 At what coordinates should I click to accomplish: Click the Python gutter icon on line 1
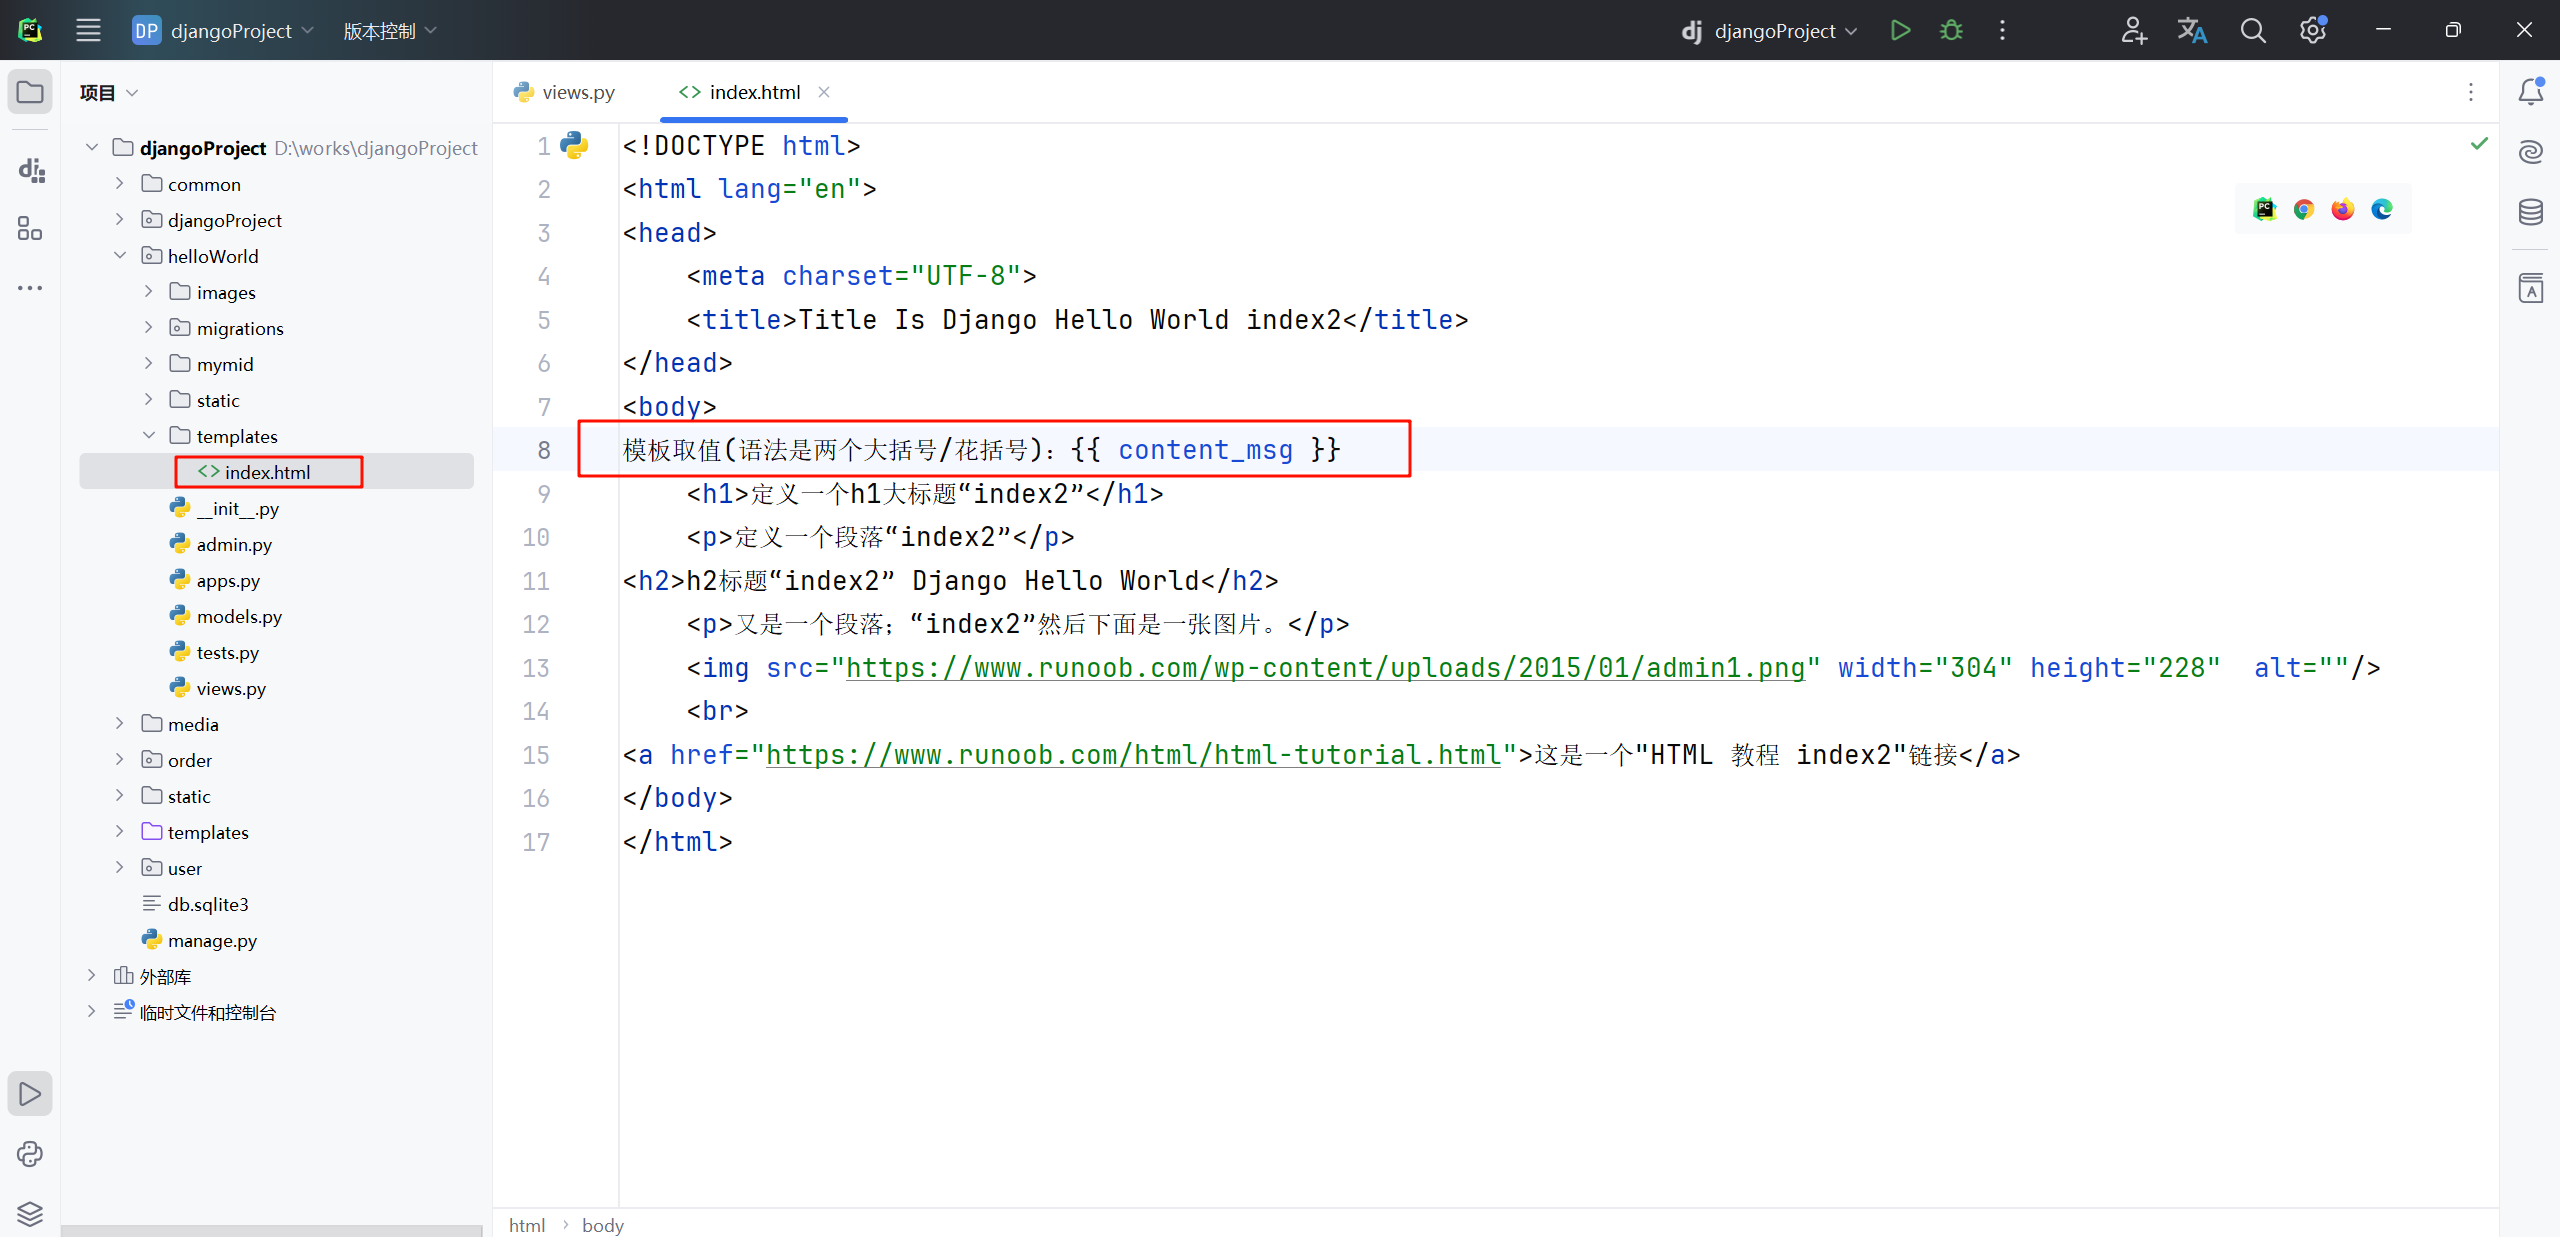click(574, 146)
